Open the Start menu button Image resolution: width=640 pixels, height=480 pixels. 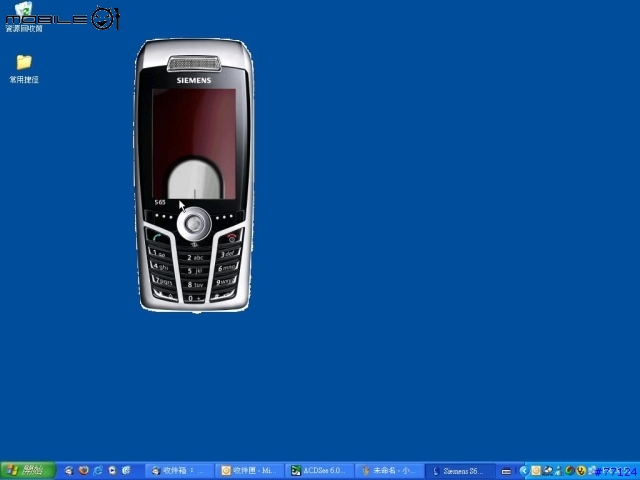28,471
